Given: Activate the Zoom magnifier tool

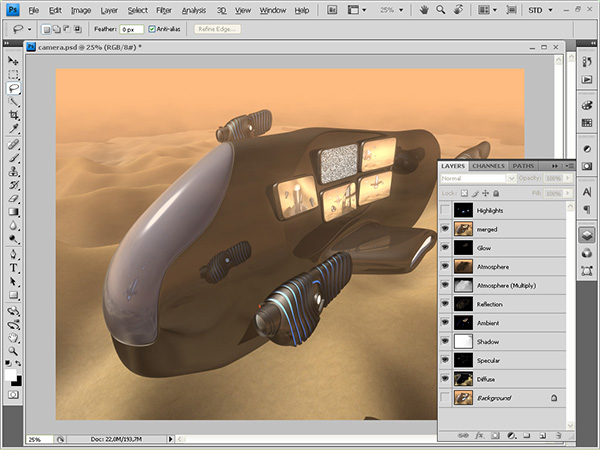Looking at the screenshot, I should (14, 351).
